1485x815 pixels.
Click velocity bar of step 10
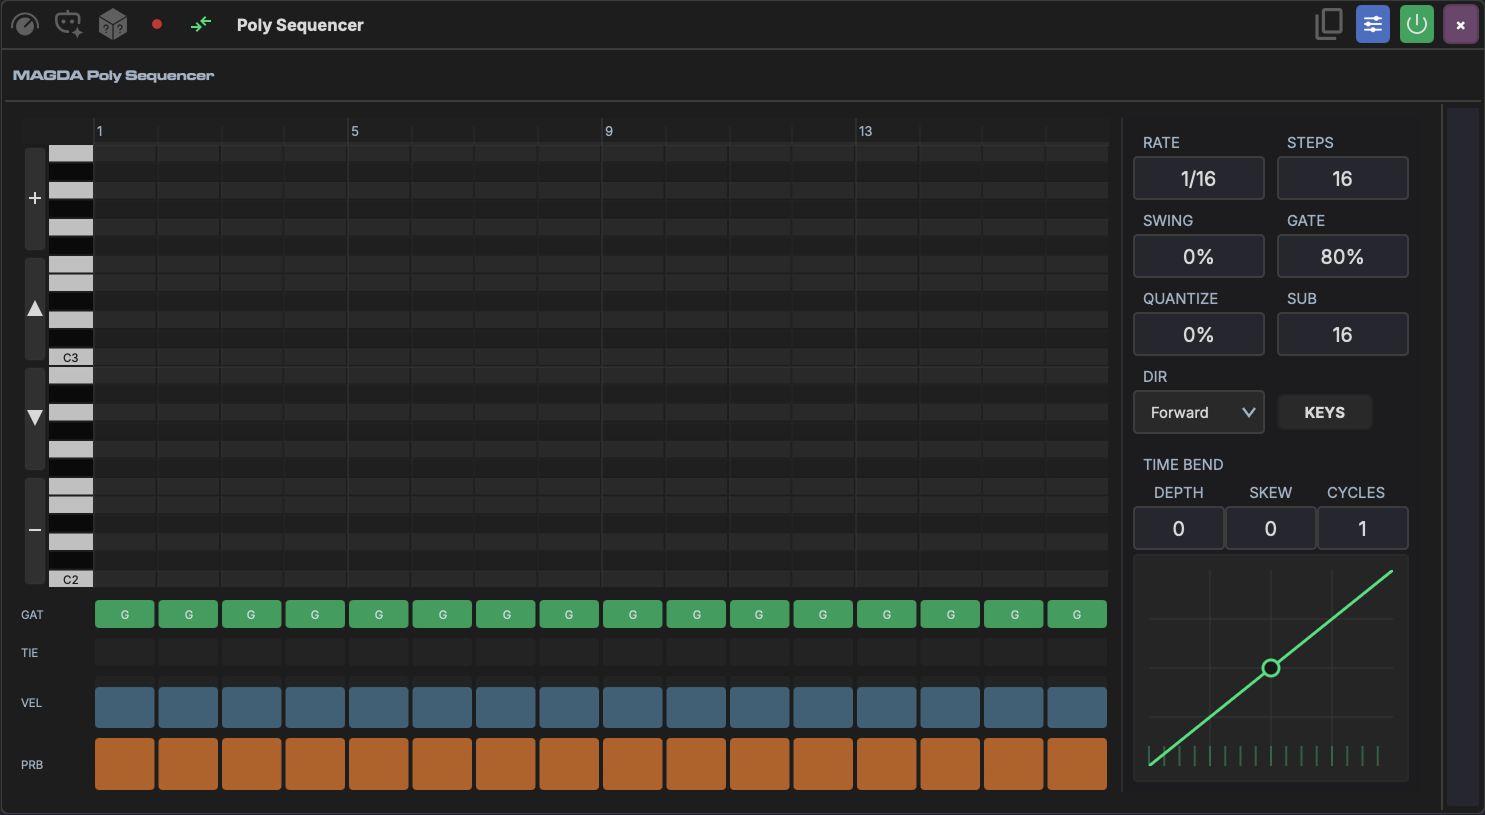tap(696, 707)
